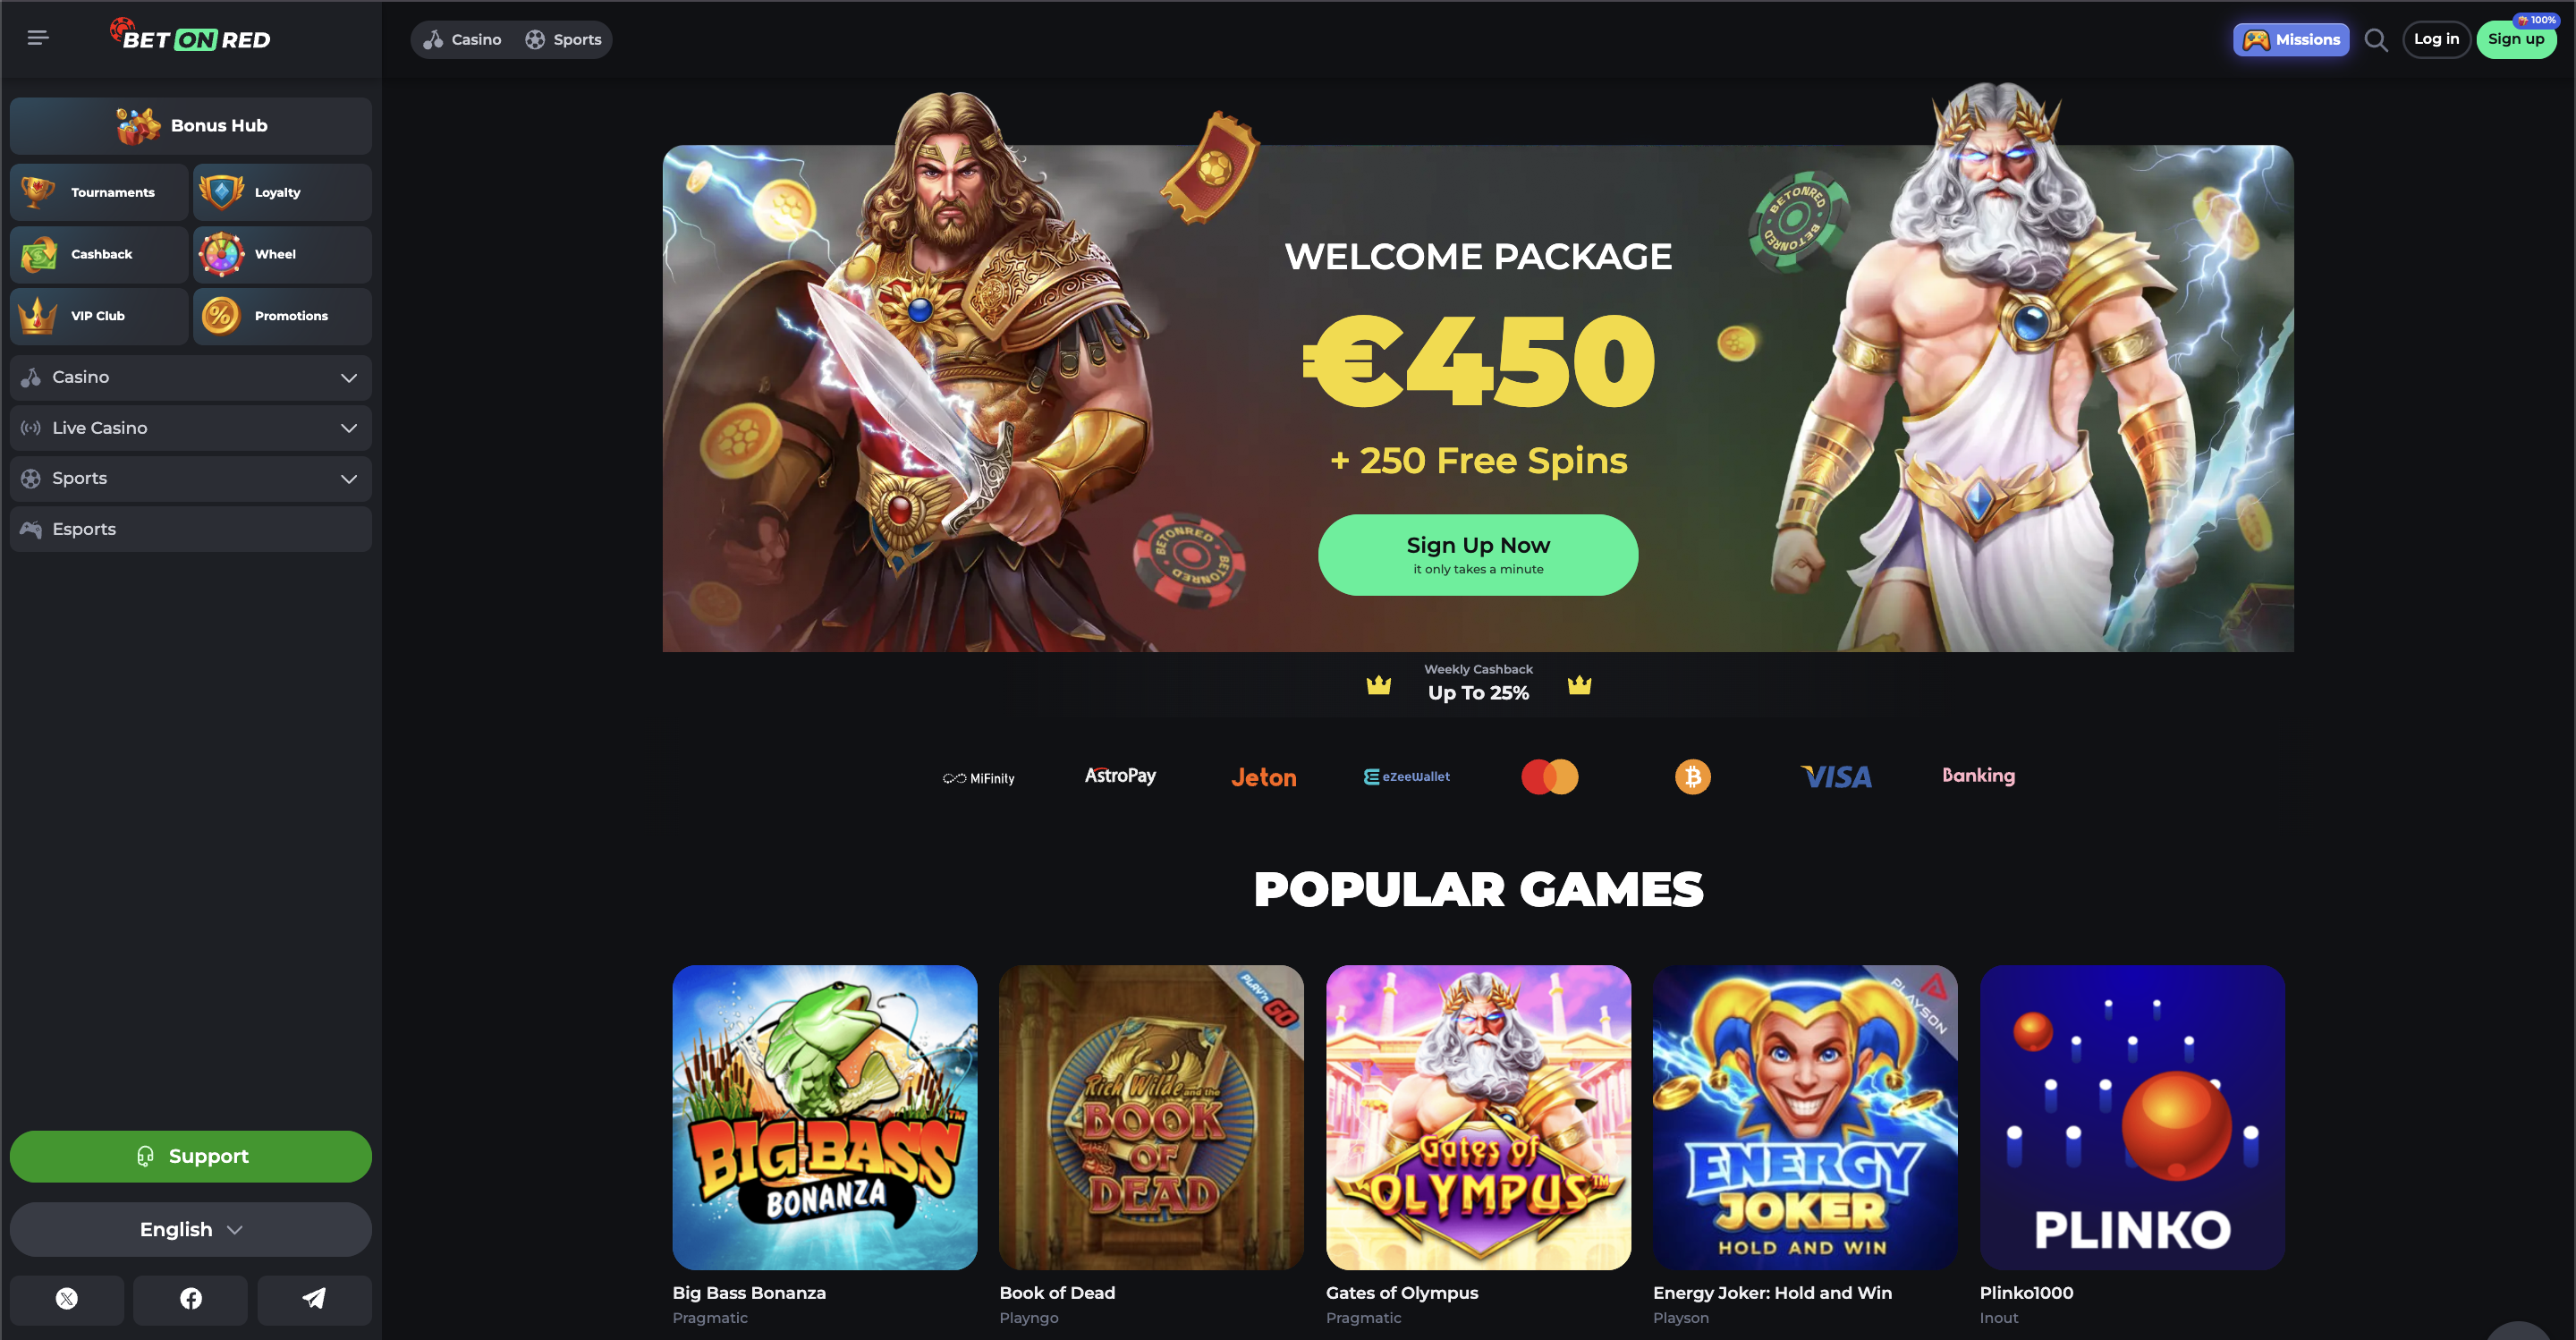Viewport: 2576px width, 1340px height.
Task: Open the Telegram social icon
Action: click(314, 1298)
